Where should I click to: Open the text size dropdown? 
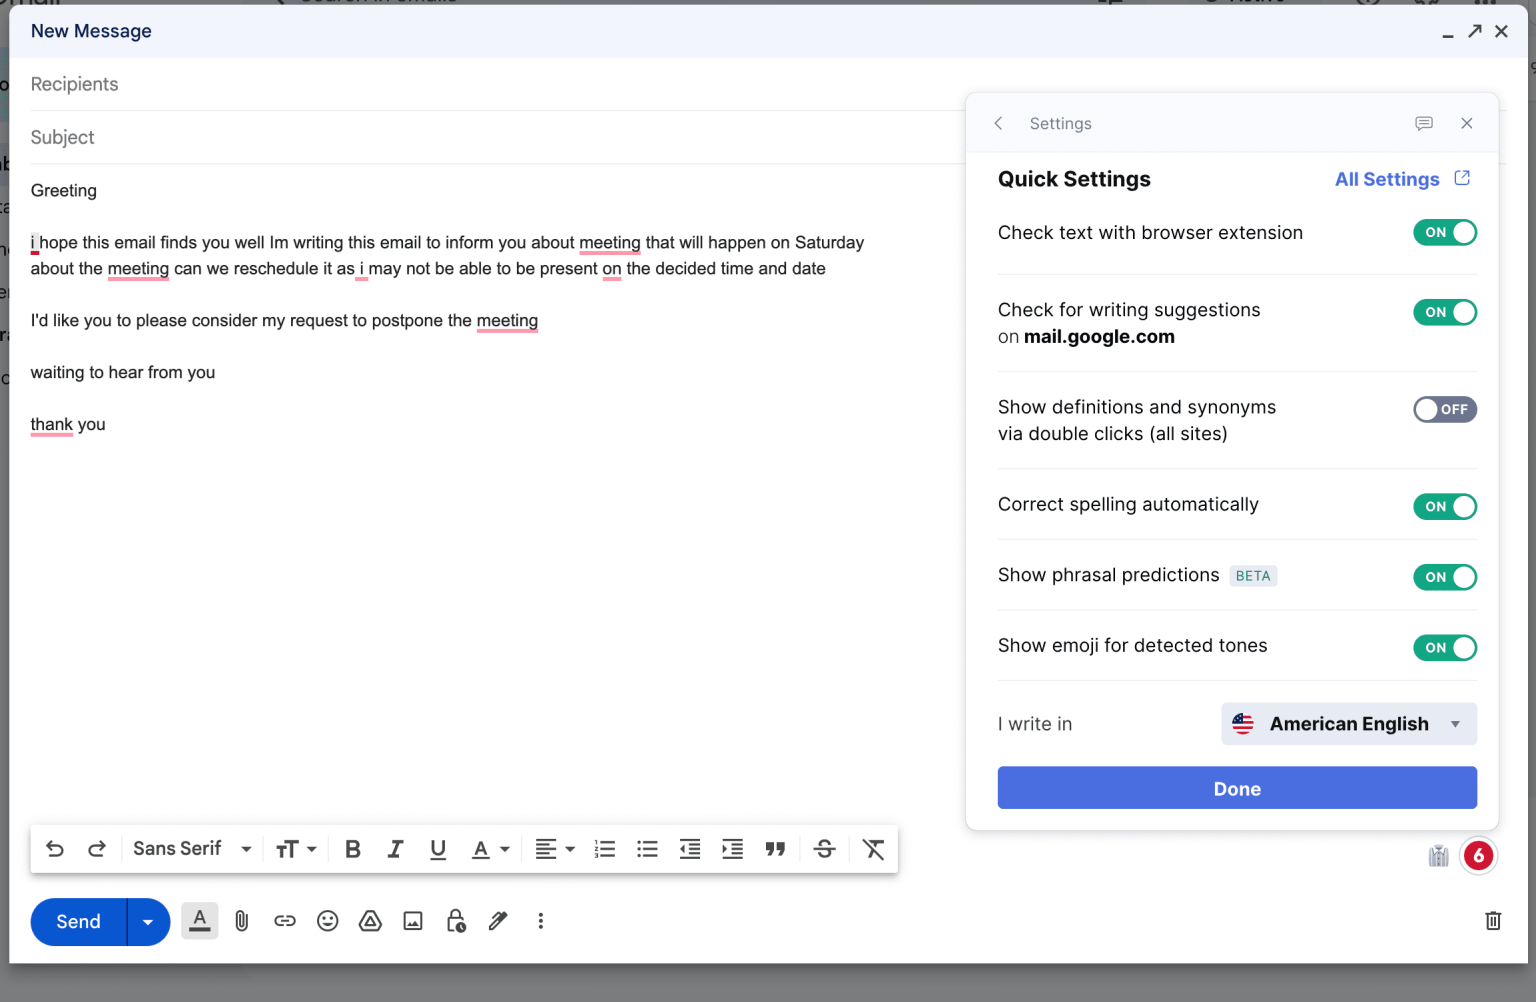[x=296, y=848]
